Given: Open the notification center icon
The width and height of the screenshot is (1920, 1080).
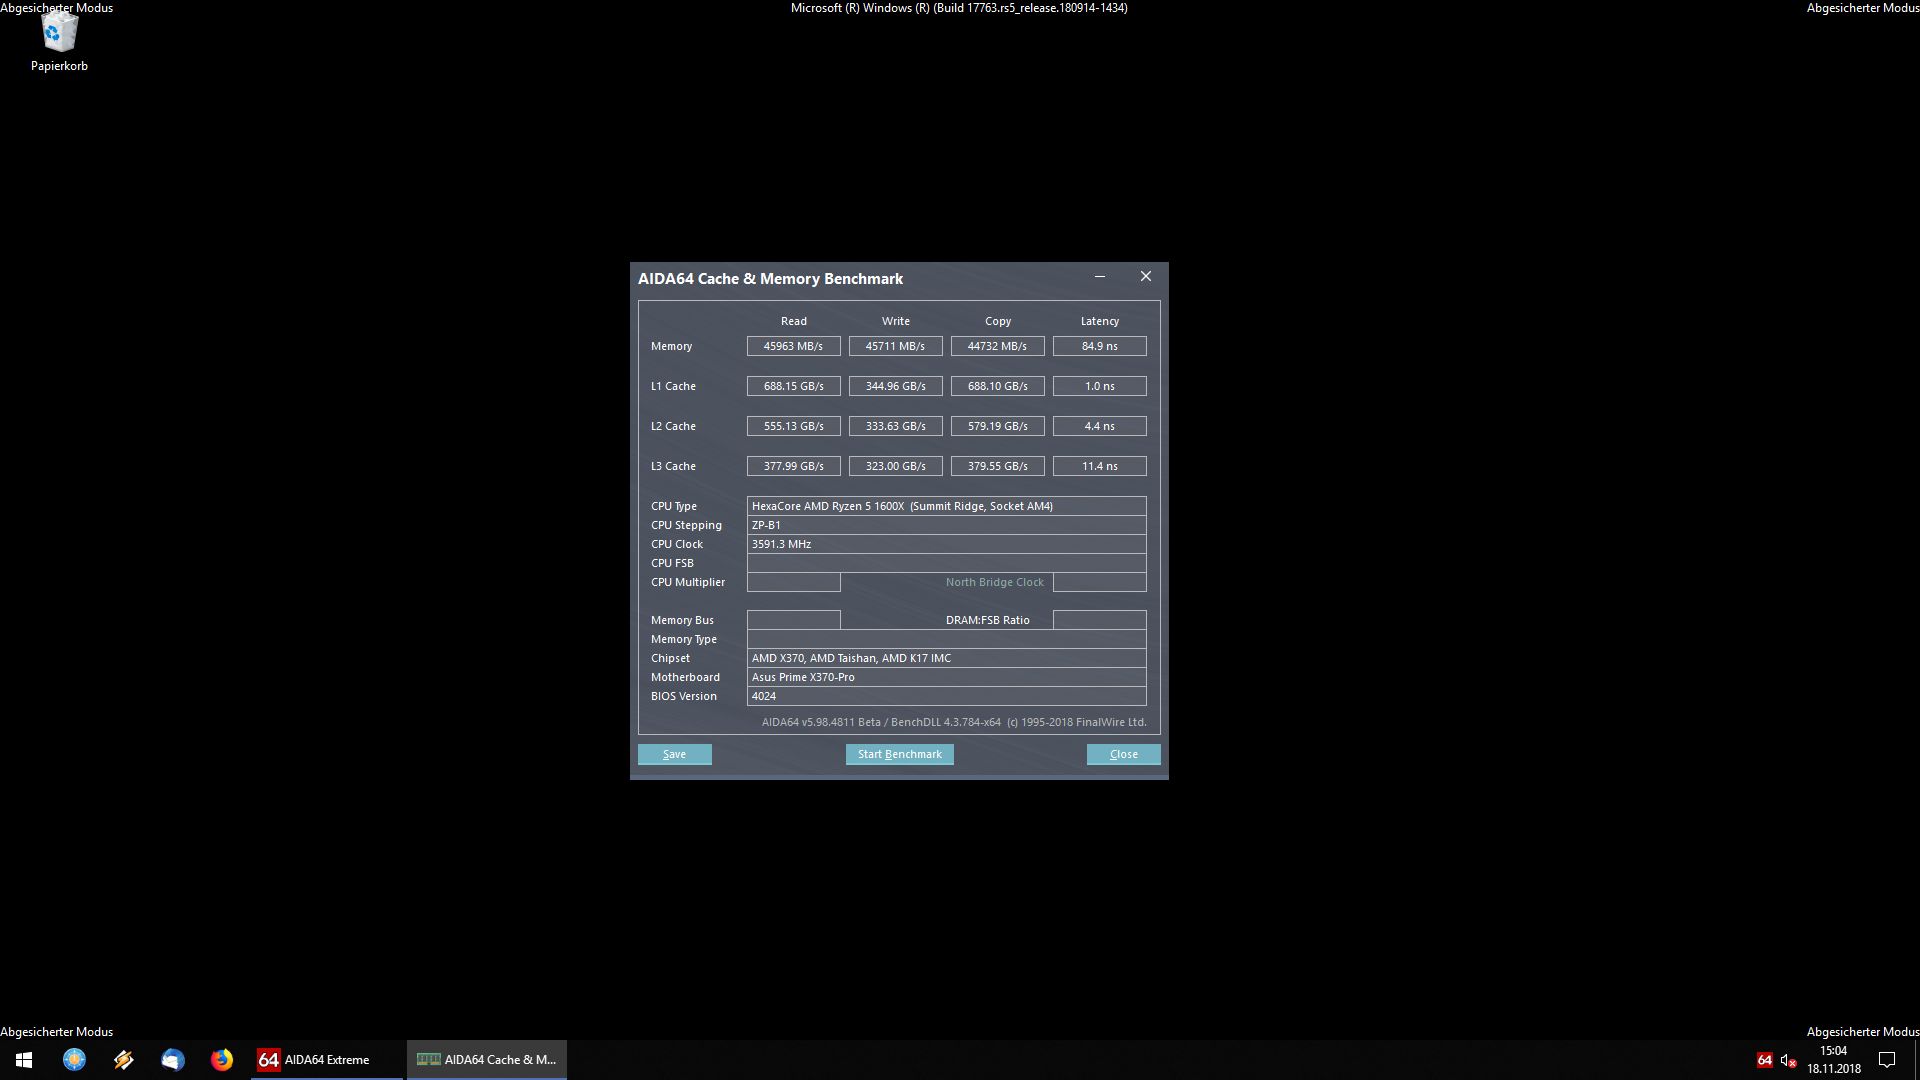Looking at the screenshot, I should 1887,1060.
